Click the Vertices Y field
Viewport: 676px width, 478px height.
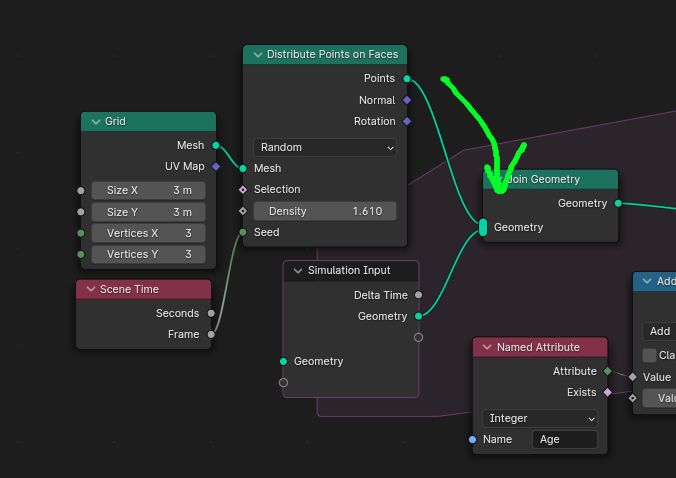pyautogui.click(x=148, y=254)
